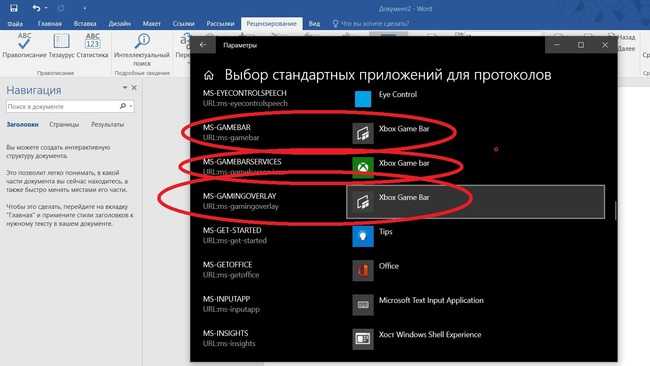Image resolution: width=650 pixels, height=366 pixels.
Task: Click the document search field in Navigation
Action: pos(70,107)
